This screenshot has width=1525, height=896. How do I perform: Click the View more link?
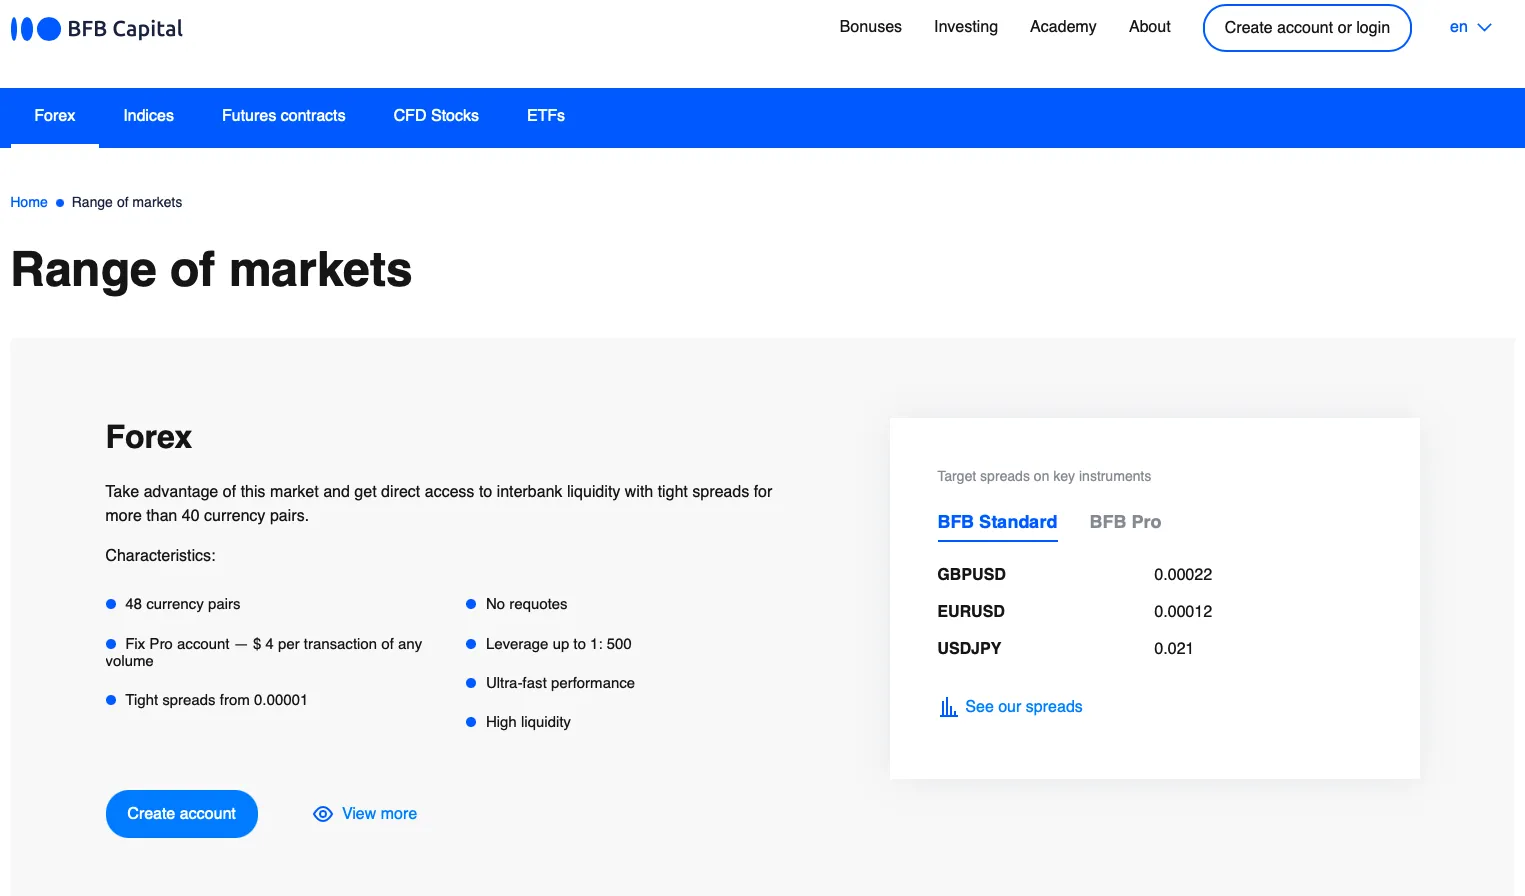379,814
